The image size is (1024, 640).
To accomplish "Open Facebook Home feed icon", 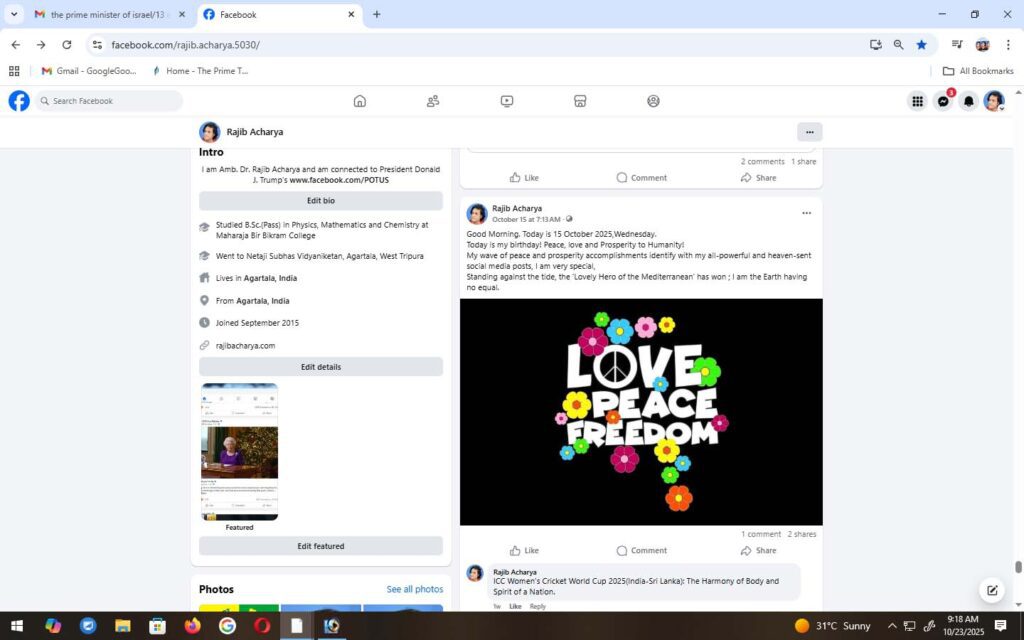I will point(360,101).
